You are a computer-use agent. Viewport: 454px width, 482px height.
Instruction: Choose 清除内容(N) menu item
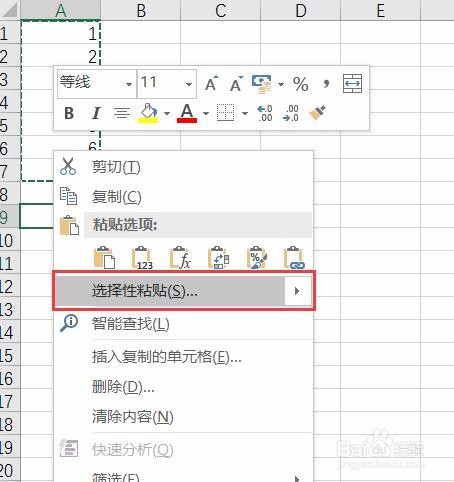point(183,417)
